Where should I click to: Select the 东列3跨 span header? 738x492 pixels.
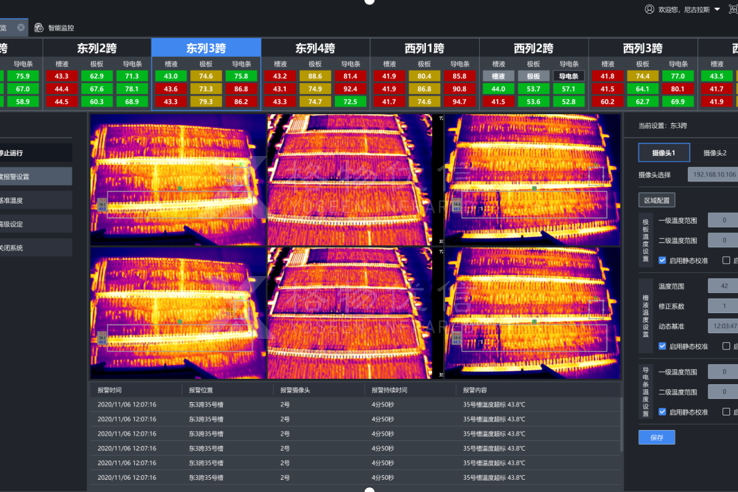[x=206, y=48]
